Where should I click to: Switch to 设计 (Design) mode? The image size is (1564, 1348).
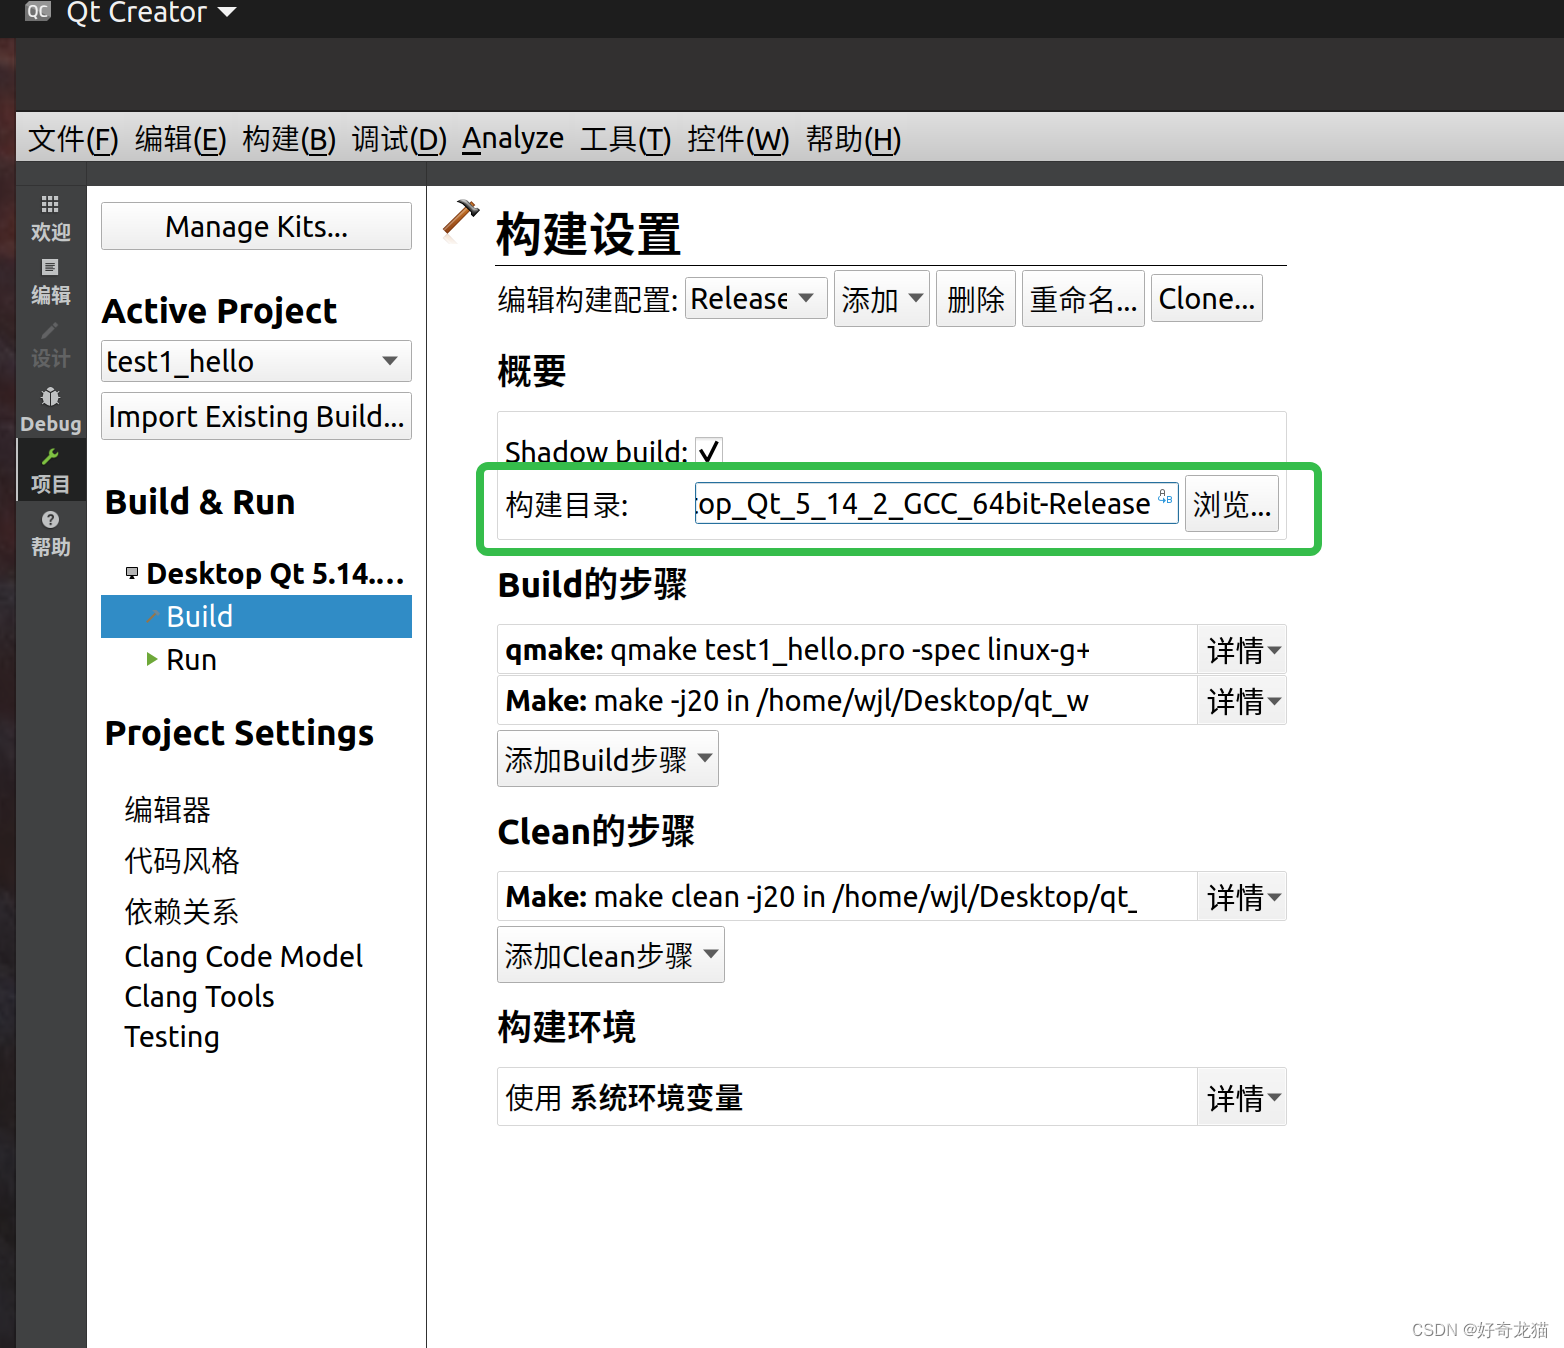[50, 345]
